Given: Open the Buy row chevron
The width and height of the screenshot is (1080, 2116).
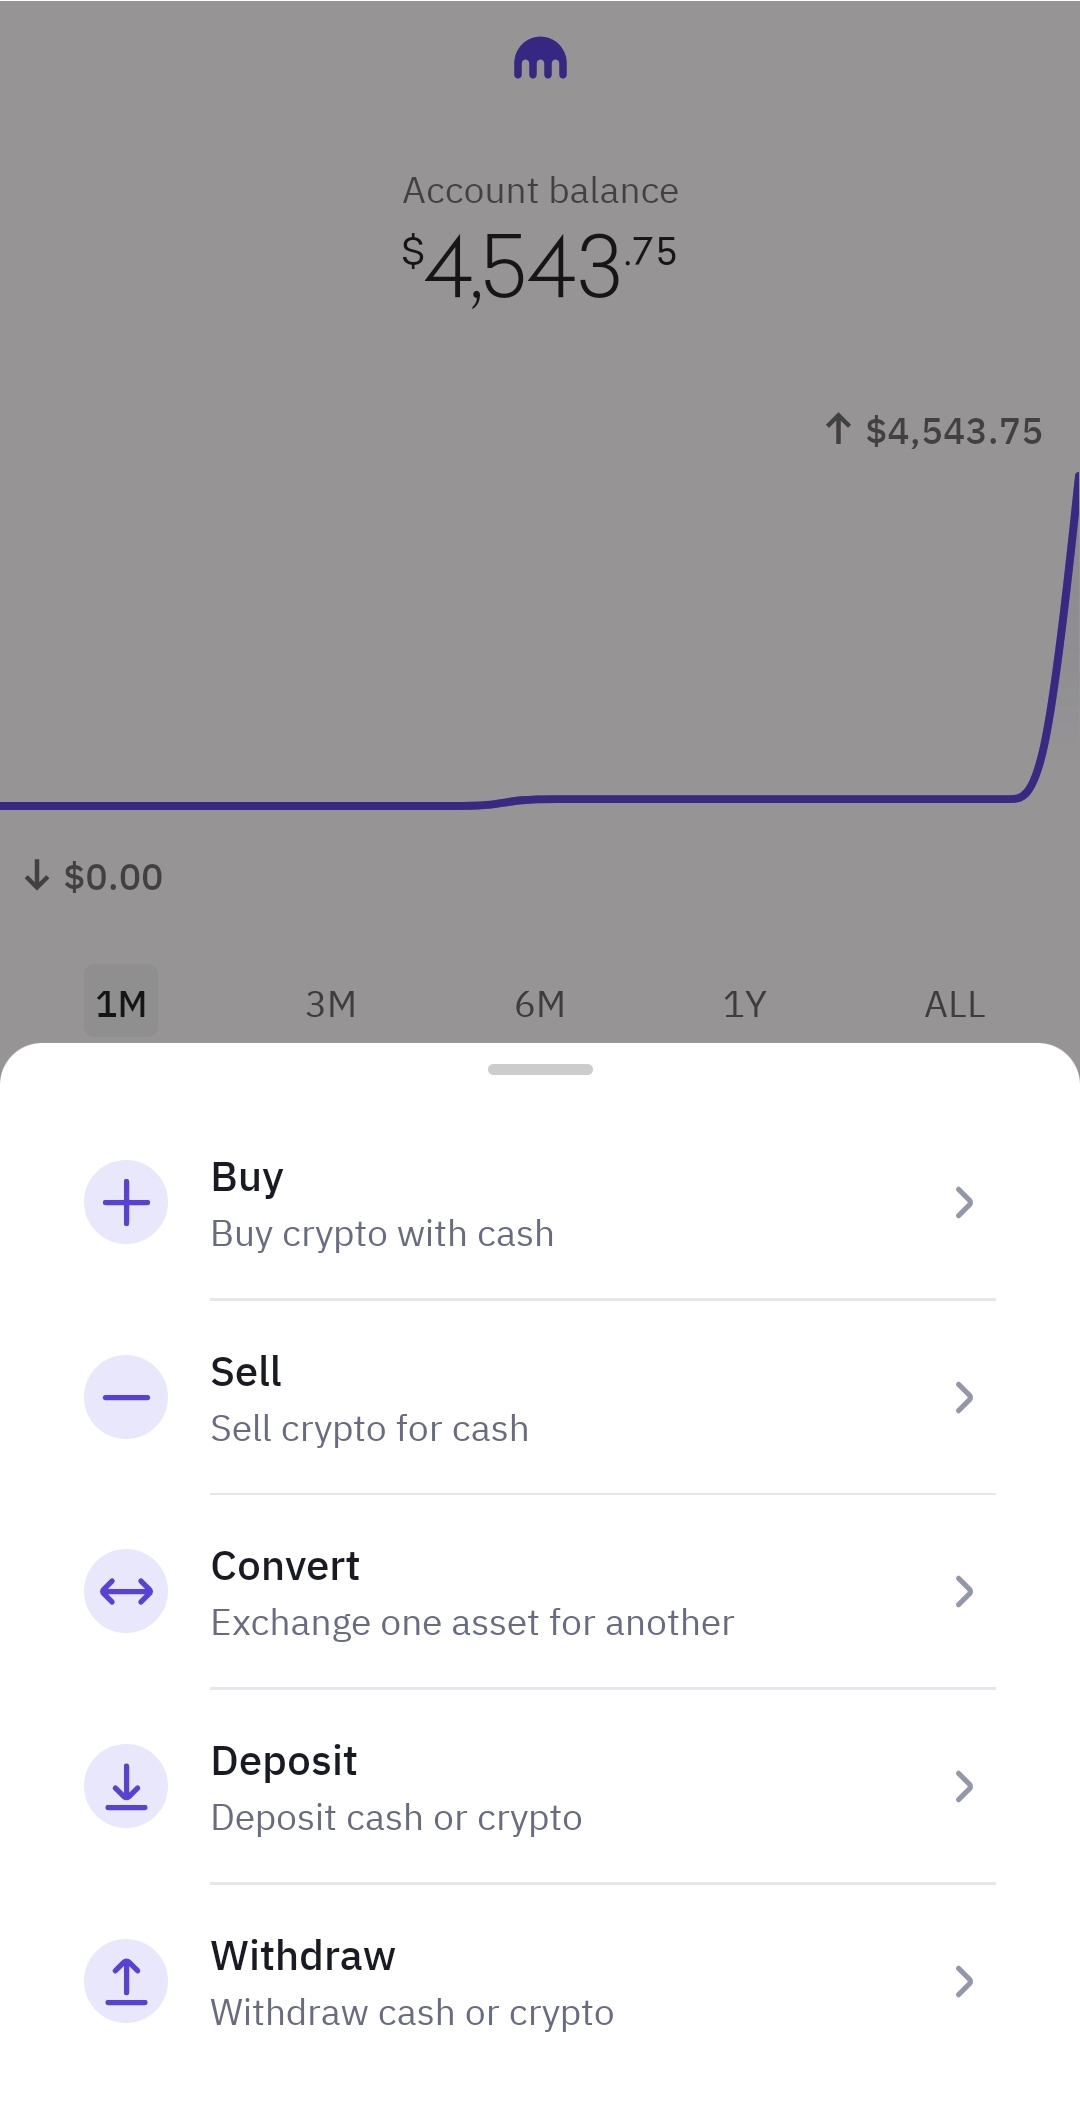Looking at the screenshot, I should coord(963,1202).
